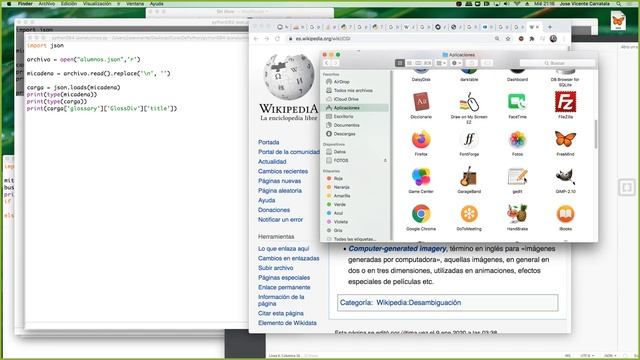640x360 pixels.
Task: Select the FreeMind butterfly app icon
Action: click(565, 140)
